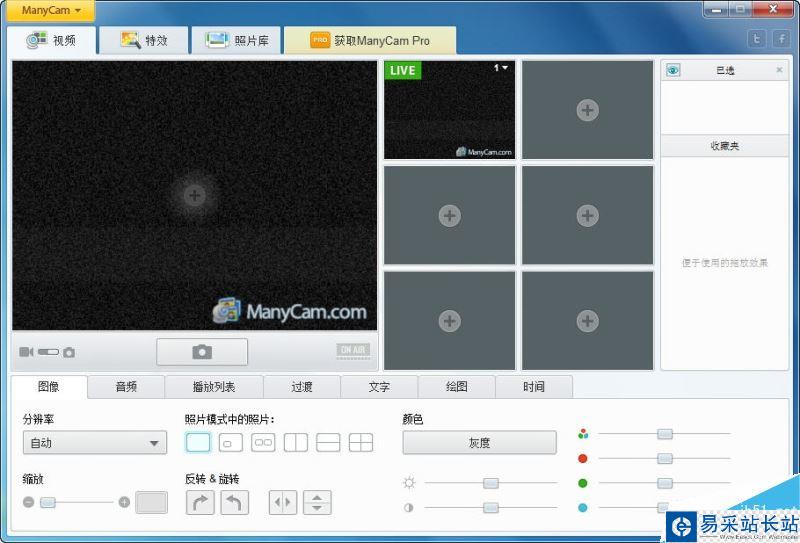Open the 分辨率 dropdown set to 自动
Viewport: 800px width, 543px height.
[95, 442]
